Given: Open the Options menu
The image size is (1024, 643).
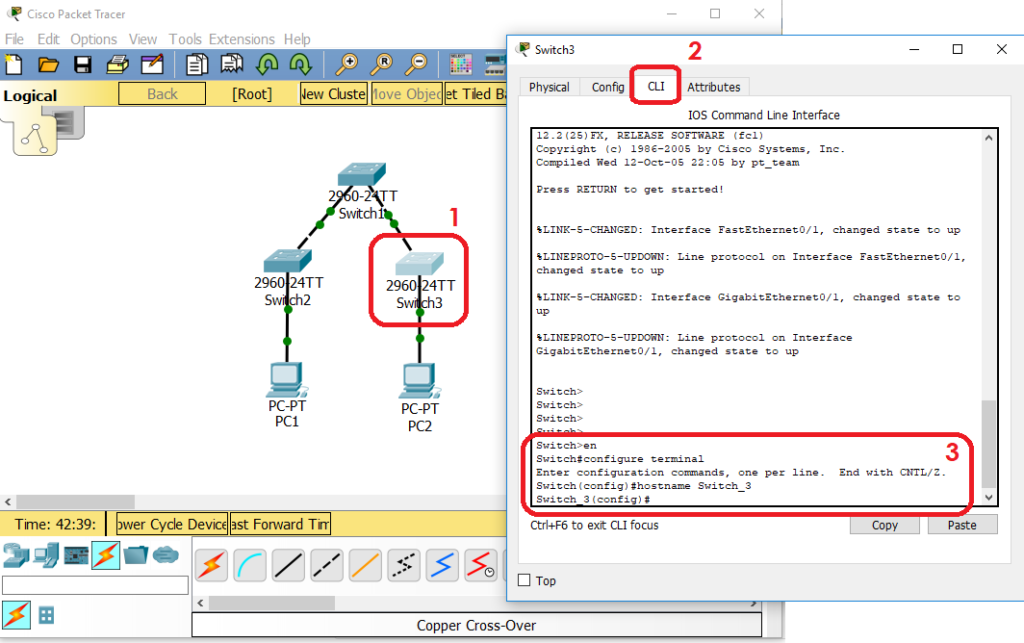Looking at the screenshot, I should (x=93, y=39).
